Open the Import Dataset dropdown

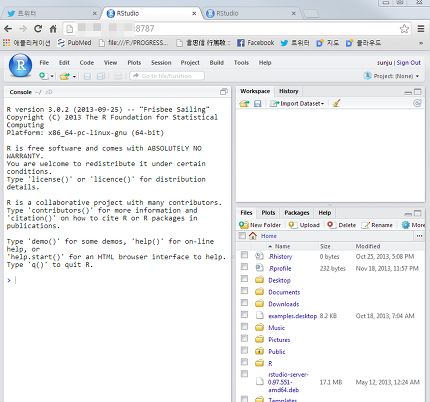coord(297,103)
